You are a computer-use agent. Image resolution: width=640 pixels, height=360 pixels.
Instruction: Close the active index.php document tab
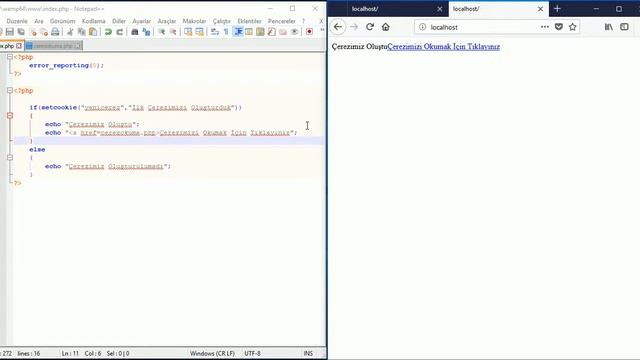click(x=19, y=46)
